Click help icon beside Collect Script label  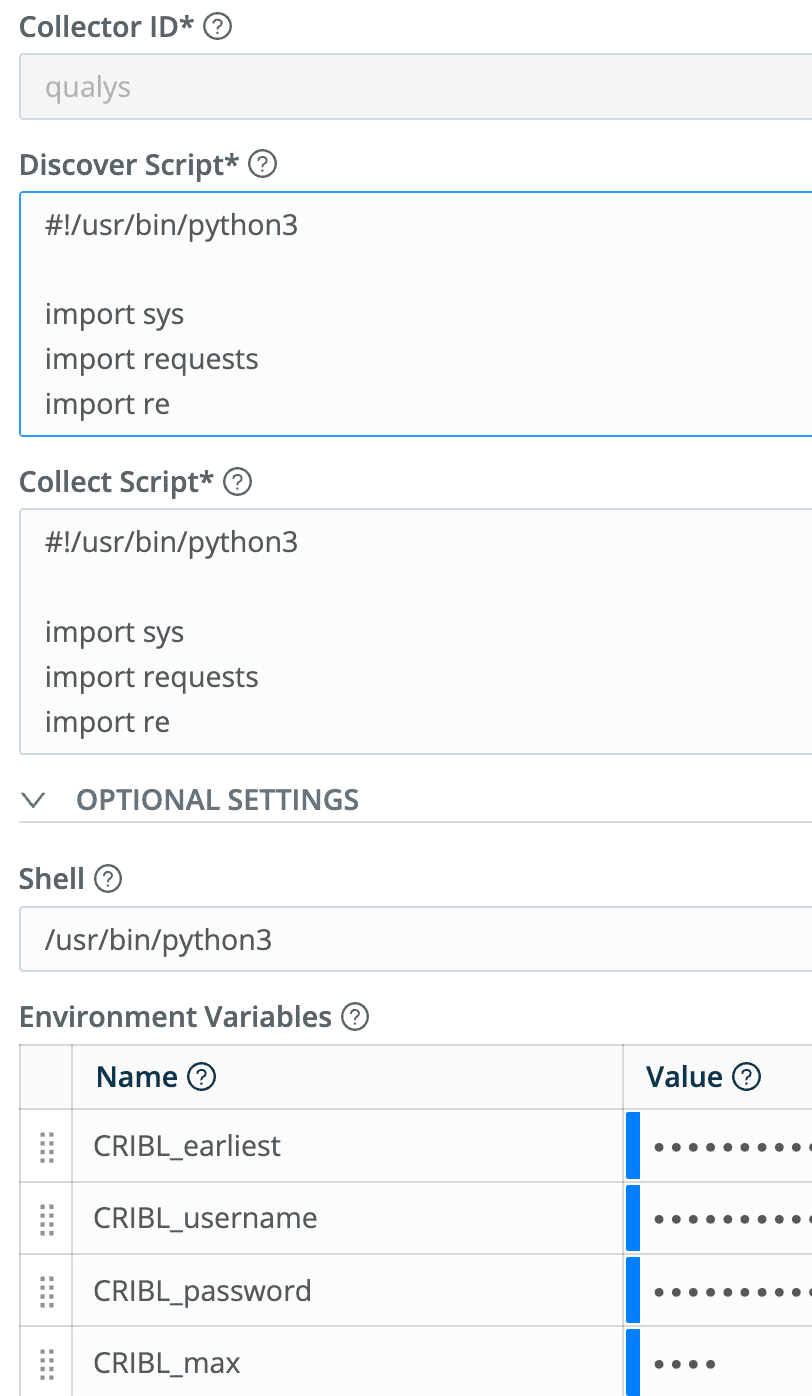(237, 482)
